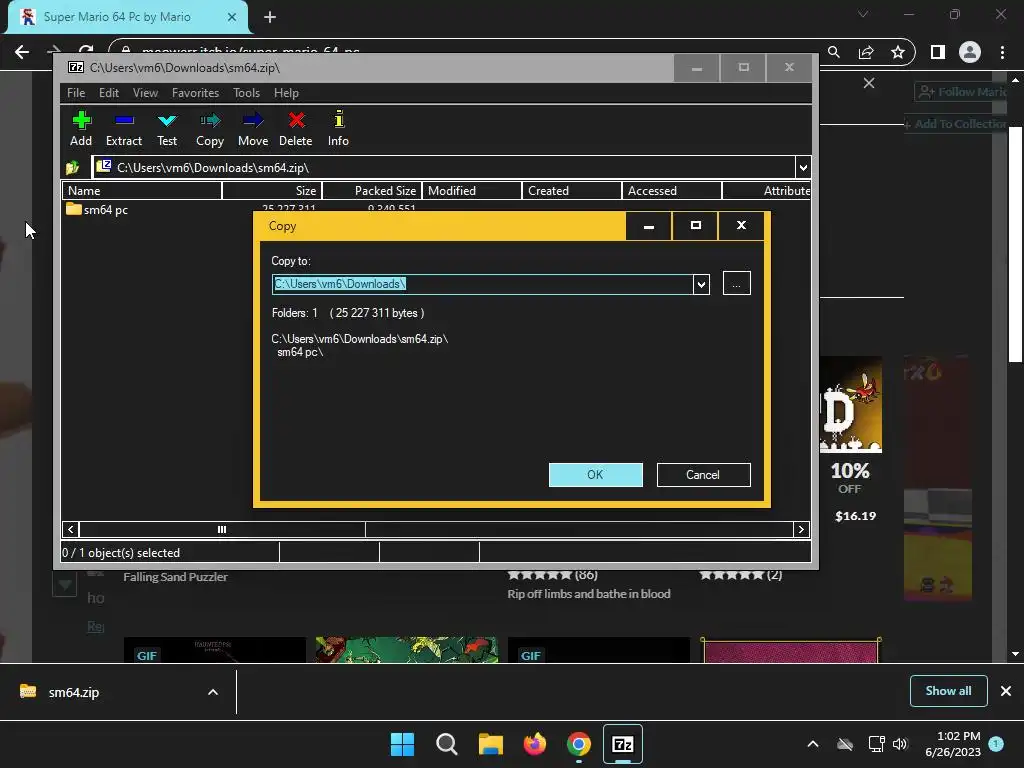1024x768 pixels.
Task: Click the Delete toolbar icon
Action: [x=296, y=129]
